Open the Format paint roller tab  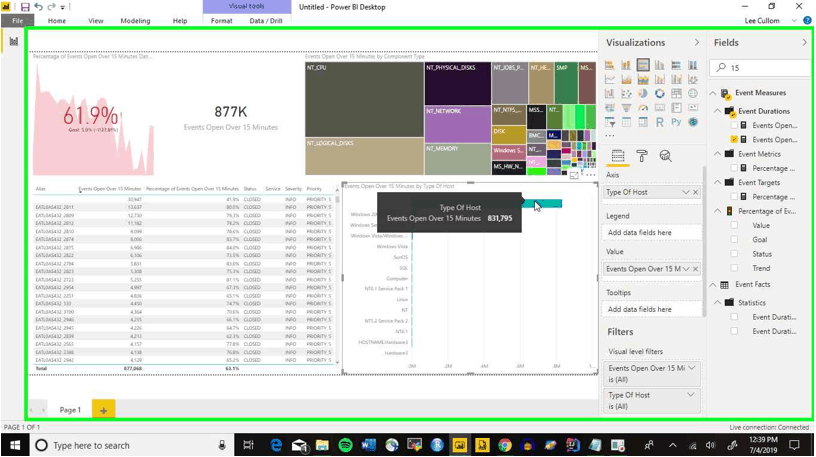tap(642, 156)
